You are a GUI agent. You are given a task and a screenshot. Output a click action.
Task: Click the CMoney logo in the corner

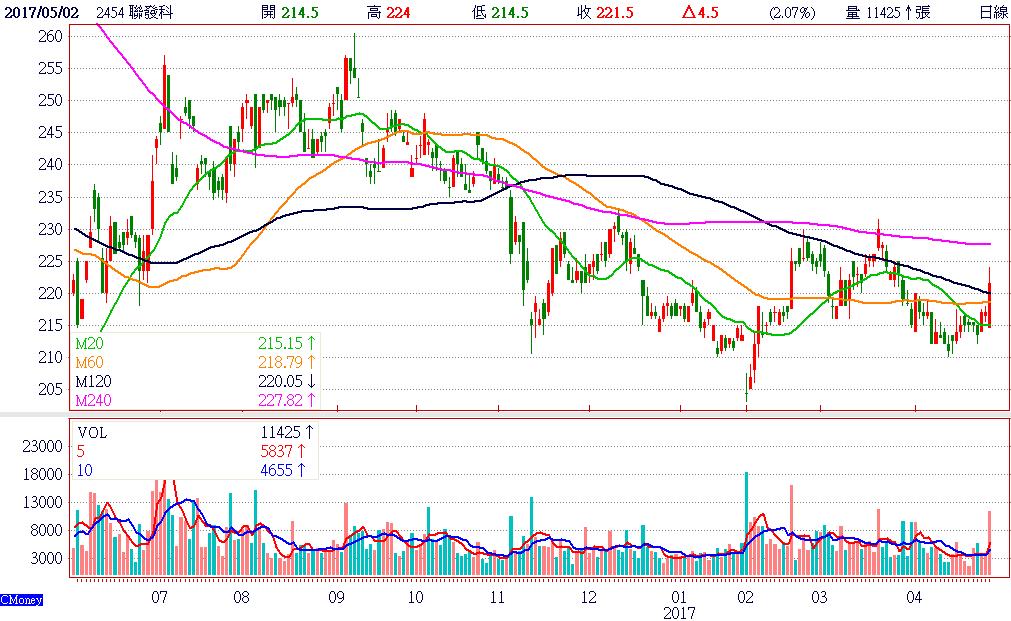click(x=21, y=599)
